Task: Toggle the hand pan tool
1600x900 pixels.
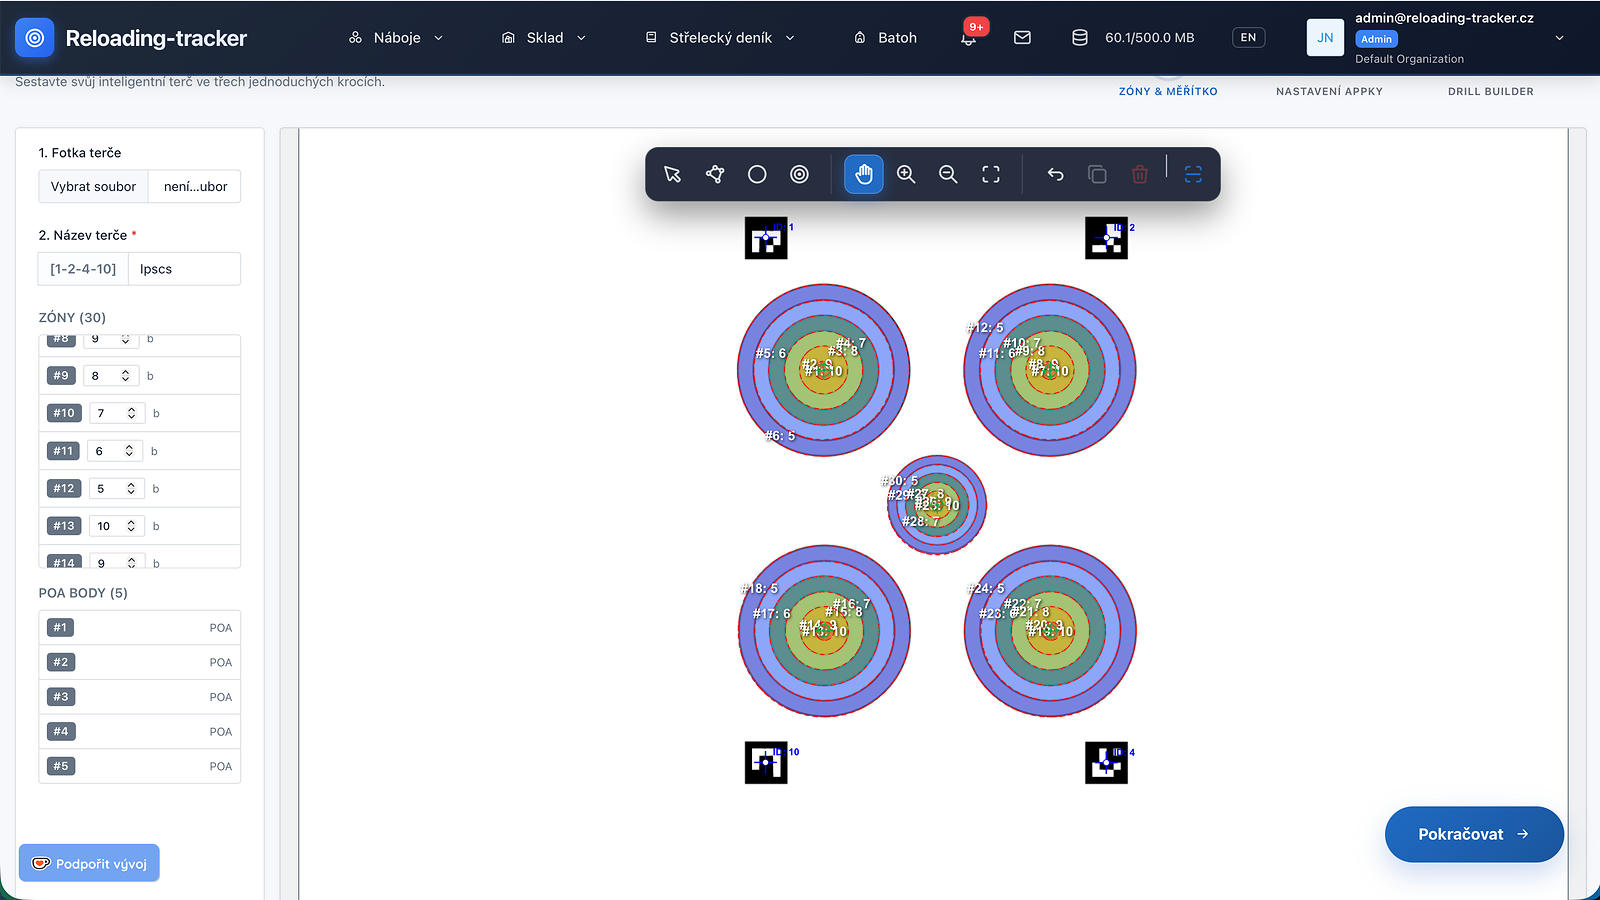Action: (x=864, y=174)
